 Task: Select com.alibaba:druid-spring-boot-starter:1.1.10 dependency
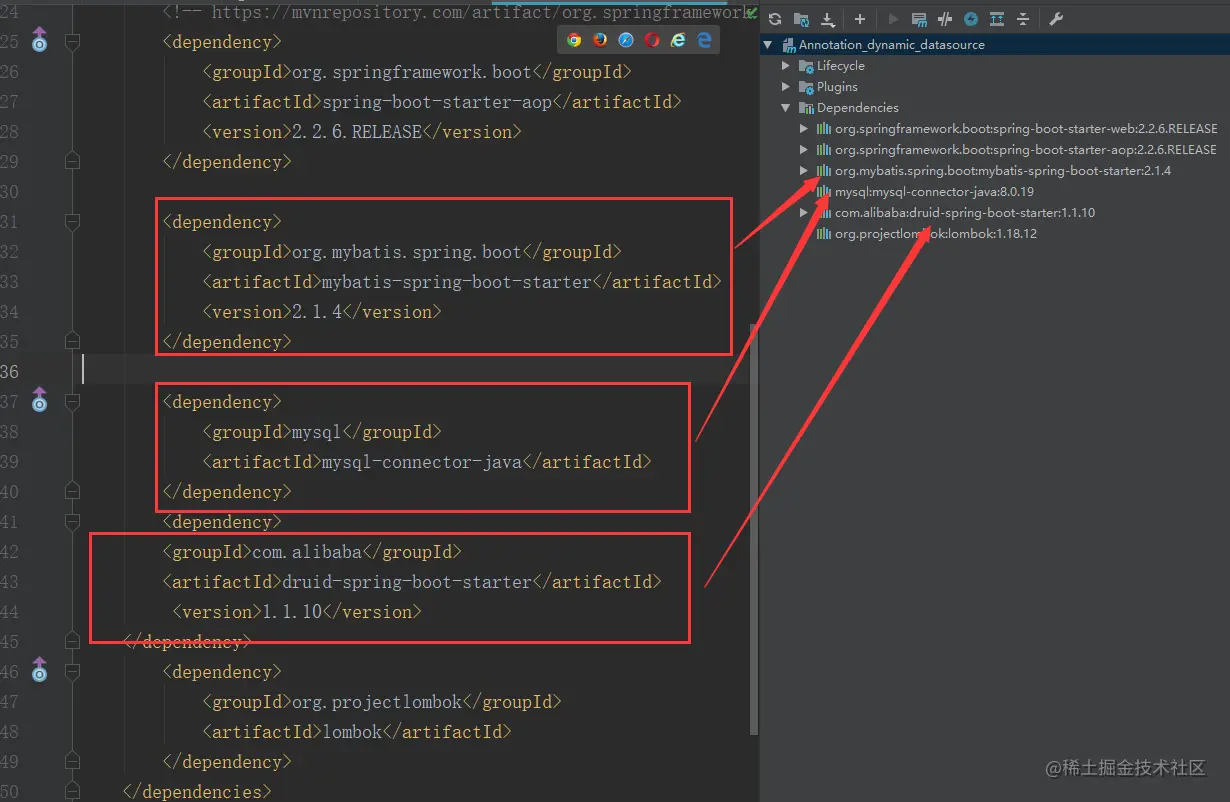[x=965, y=213]
